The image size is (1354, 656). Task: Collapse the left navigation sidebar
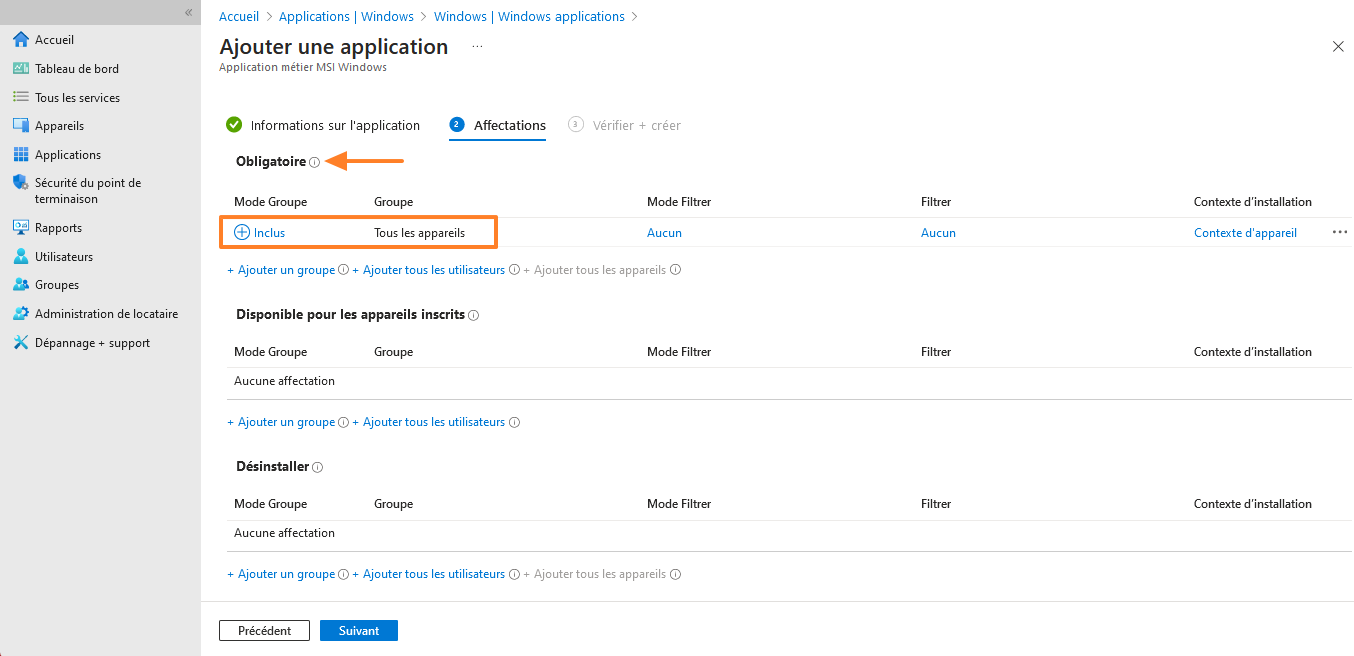click(x=188, y=12)
